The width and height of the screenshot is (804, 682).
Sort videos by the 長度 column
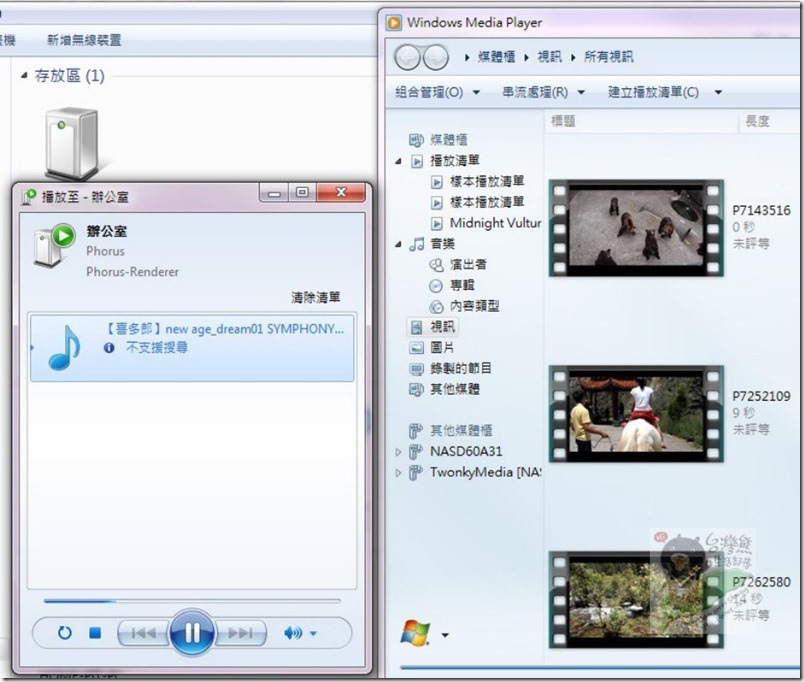tap(757, 122)
